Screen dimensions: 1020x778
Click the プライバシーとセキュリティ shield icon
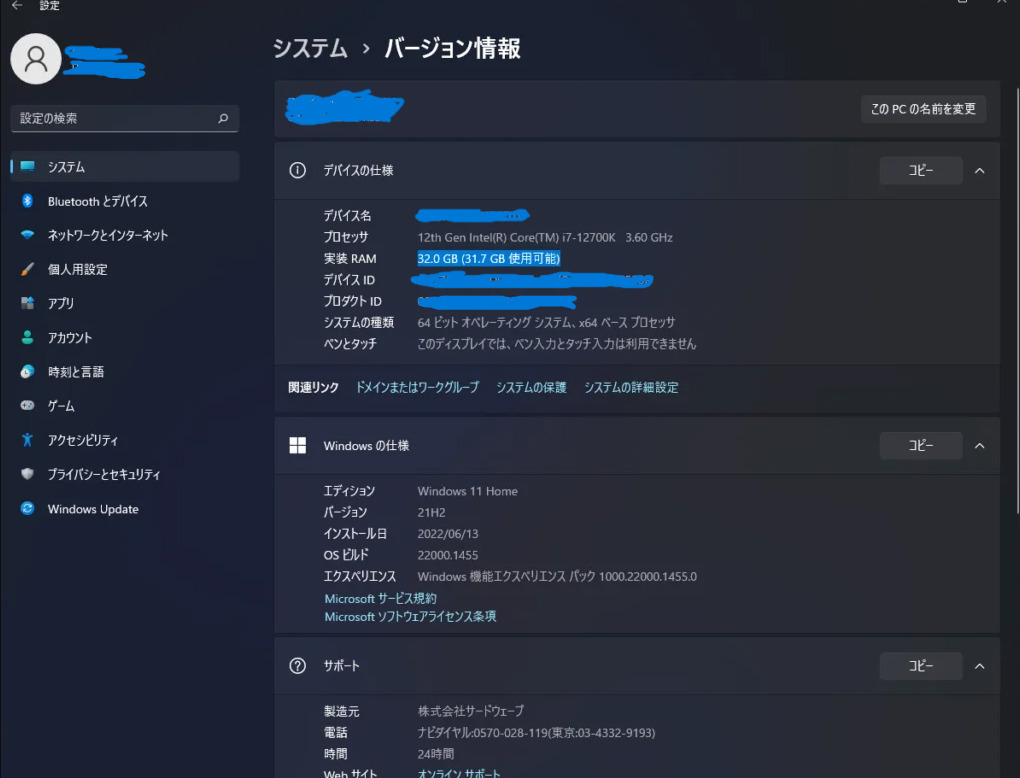(x=27, y=474)
